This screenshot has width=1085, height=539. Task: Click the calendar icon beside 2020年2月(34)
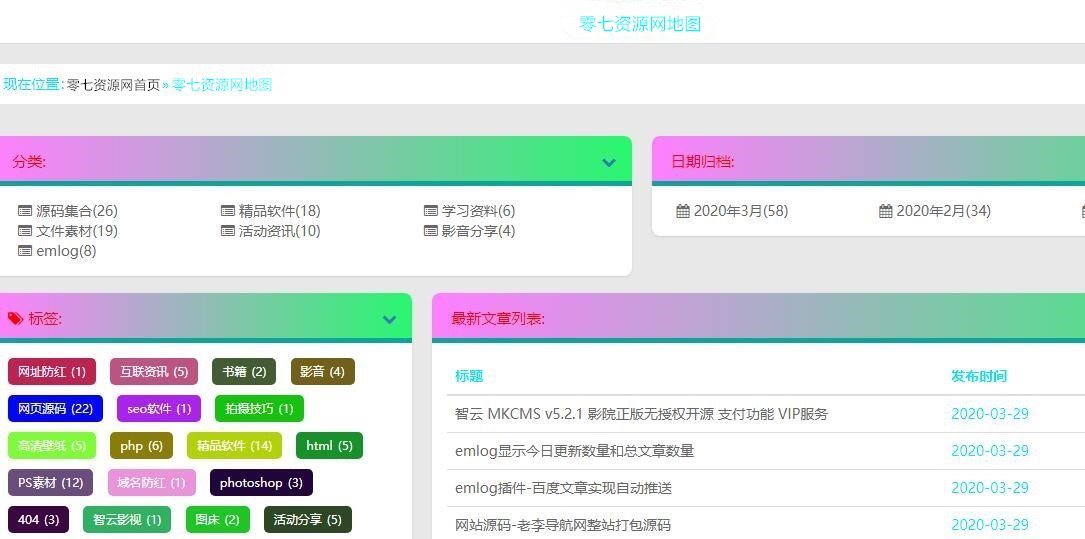click(x=885, y=211)
